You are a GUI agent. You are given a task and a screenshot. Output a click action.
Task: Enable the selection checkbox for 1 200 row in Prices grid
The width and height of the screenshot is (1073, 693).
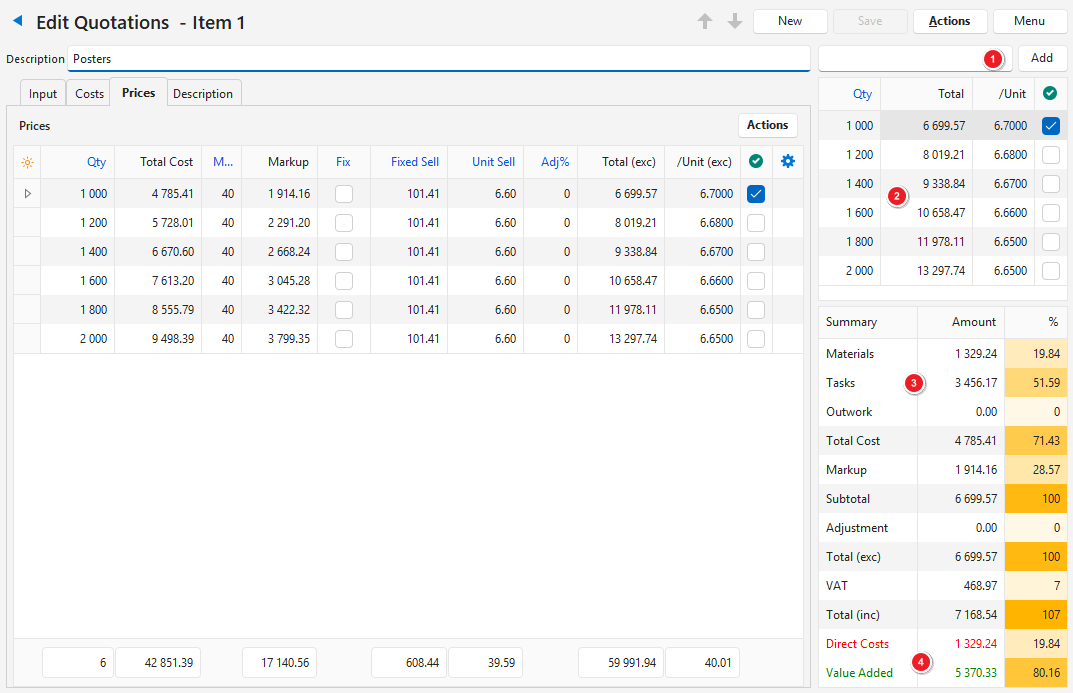tap(756, 223)
